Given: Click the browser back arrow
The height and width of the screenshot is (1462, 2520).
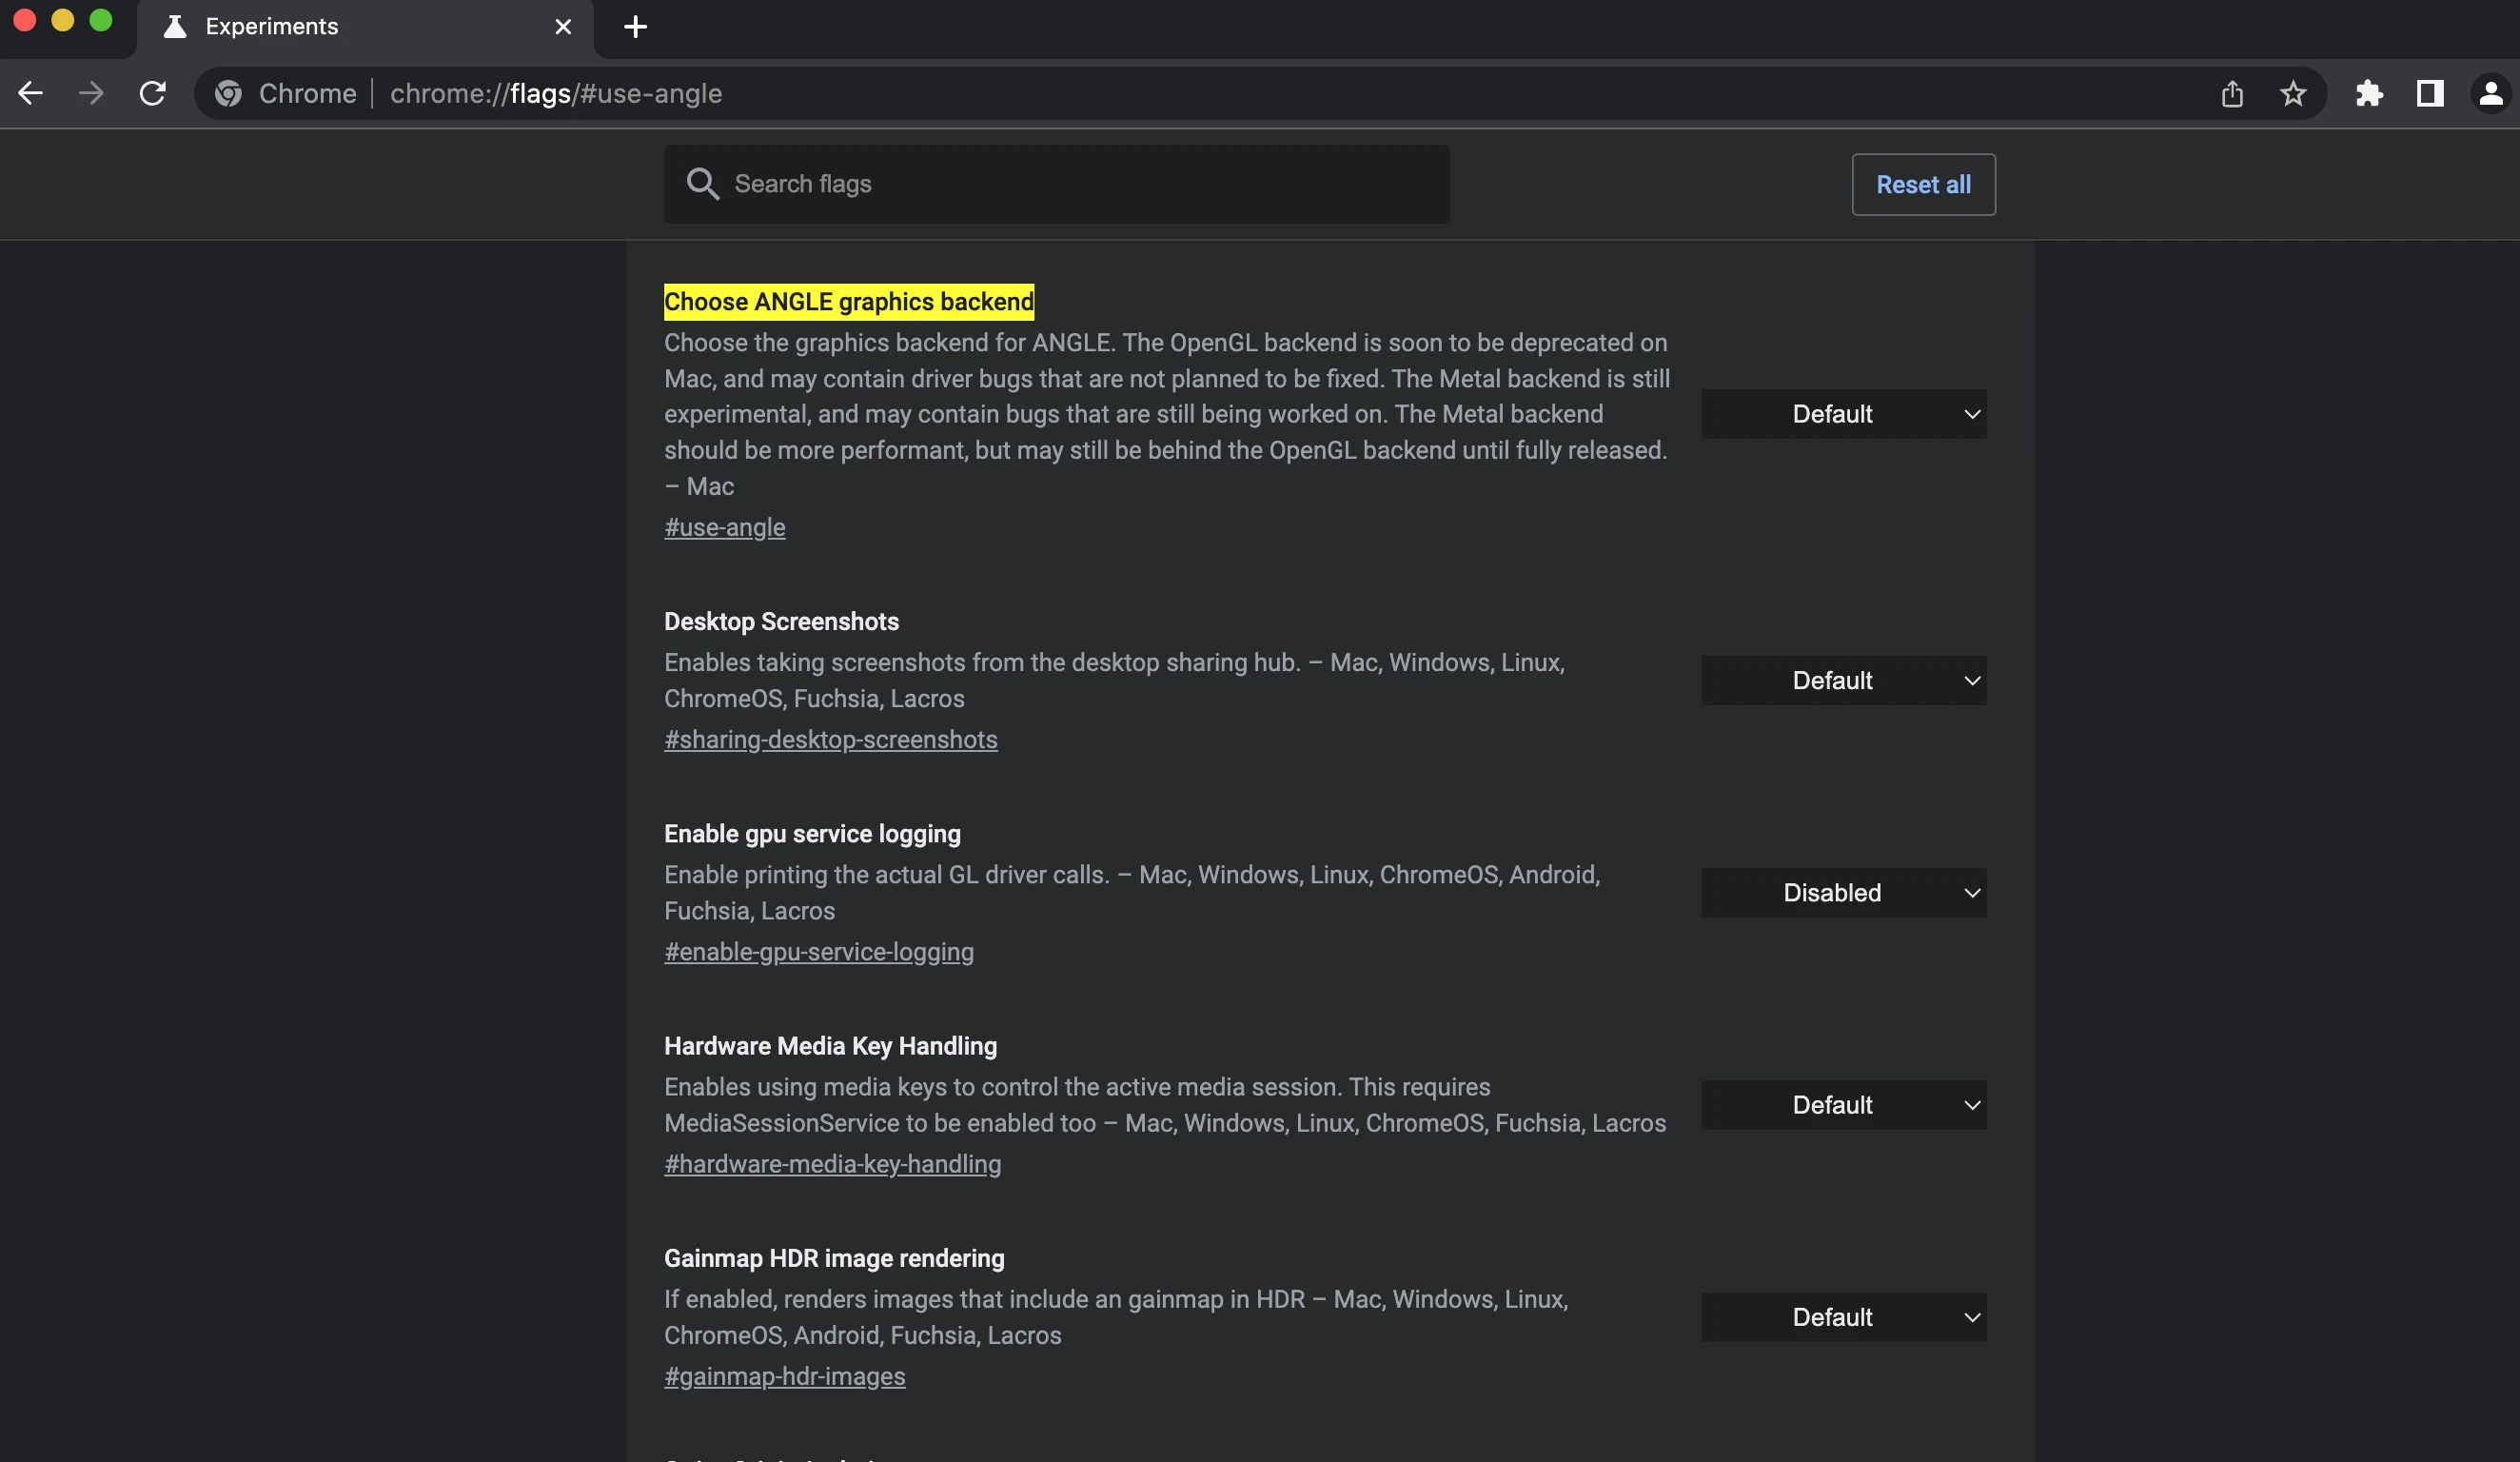Looking at the screenshot, I should pyautogui.click(x=30, y=94).
